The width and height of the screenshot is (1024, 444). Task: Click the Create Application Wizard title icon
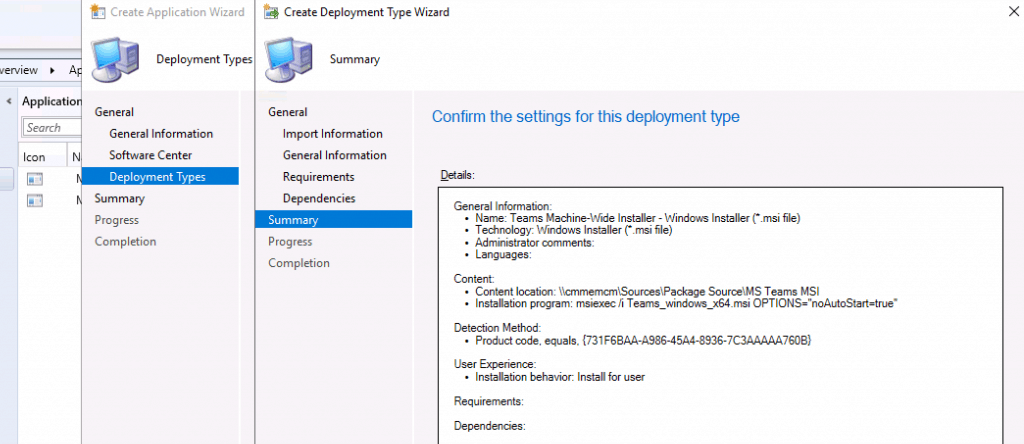pyautogui.click(x=98, y=12)
